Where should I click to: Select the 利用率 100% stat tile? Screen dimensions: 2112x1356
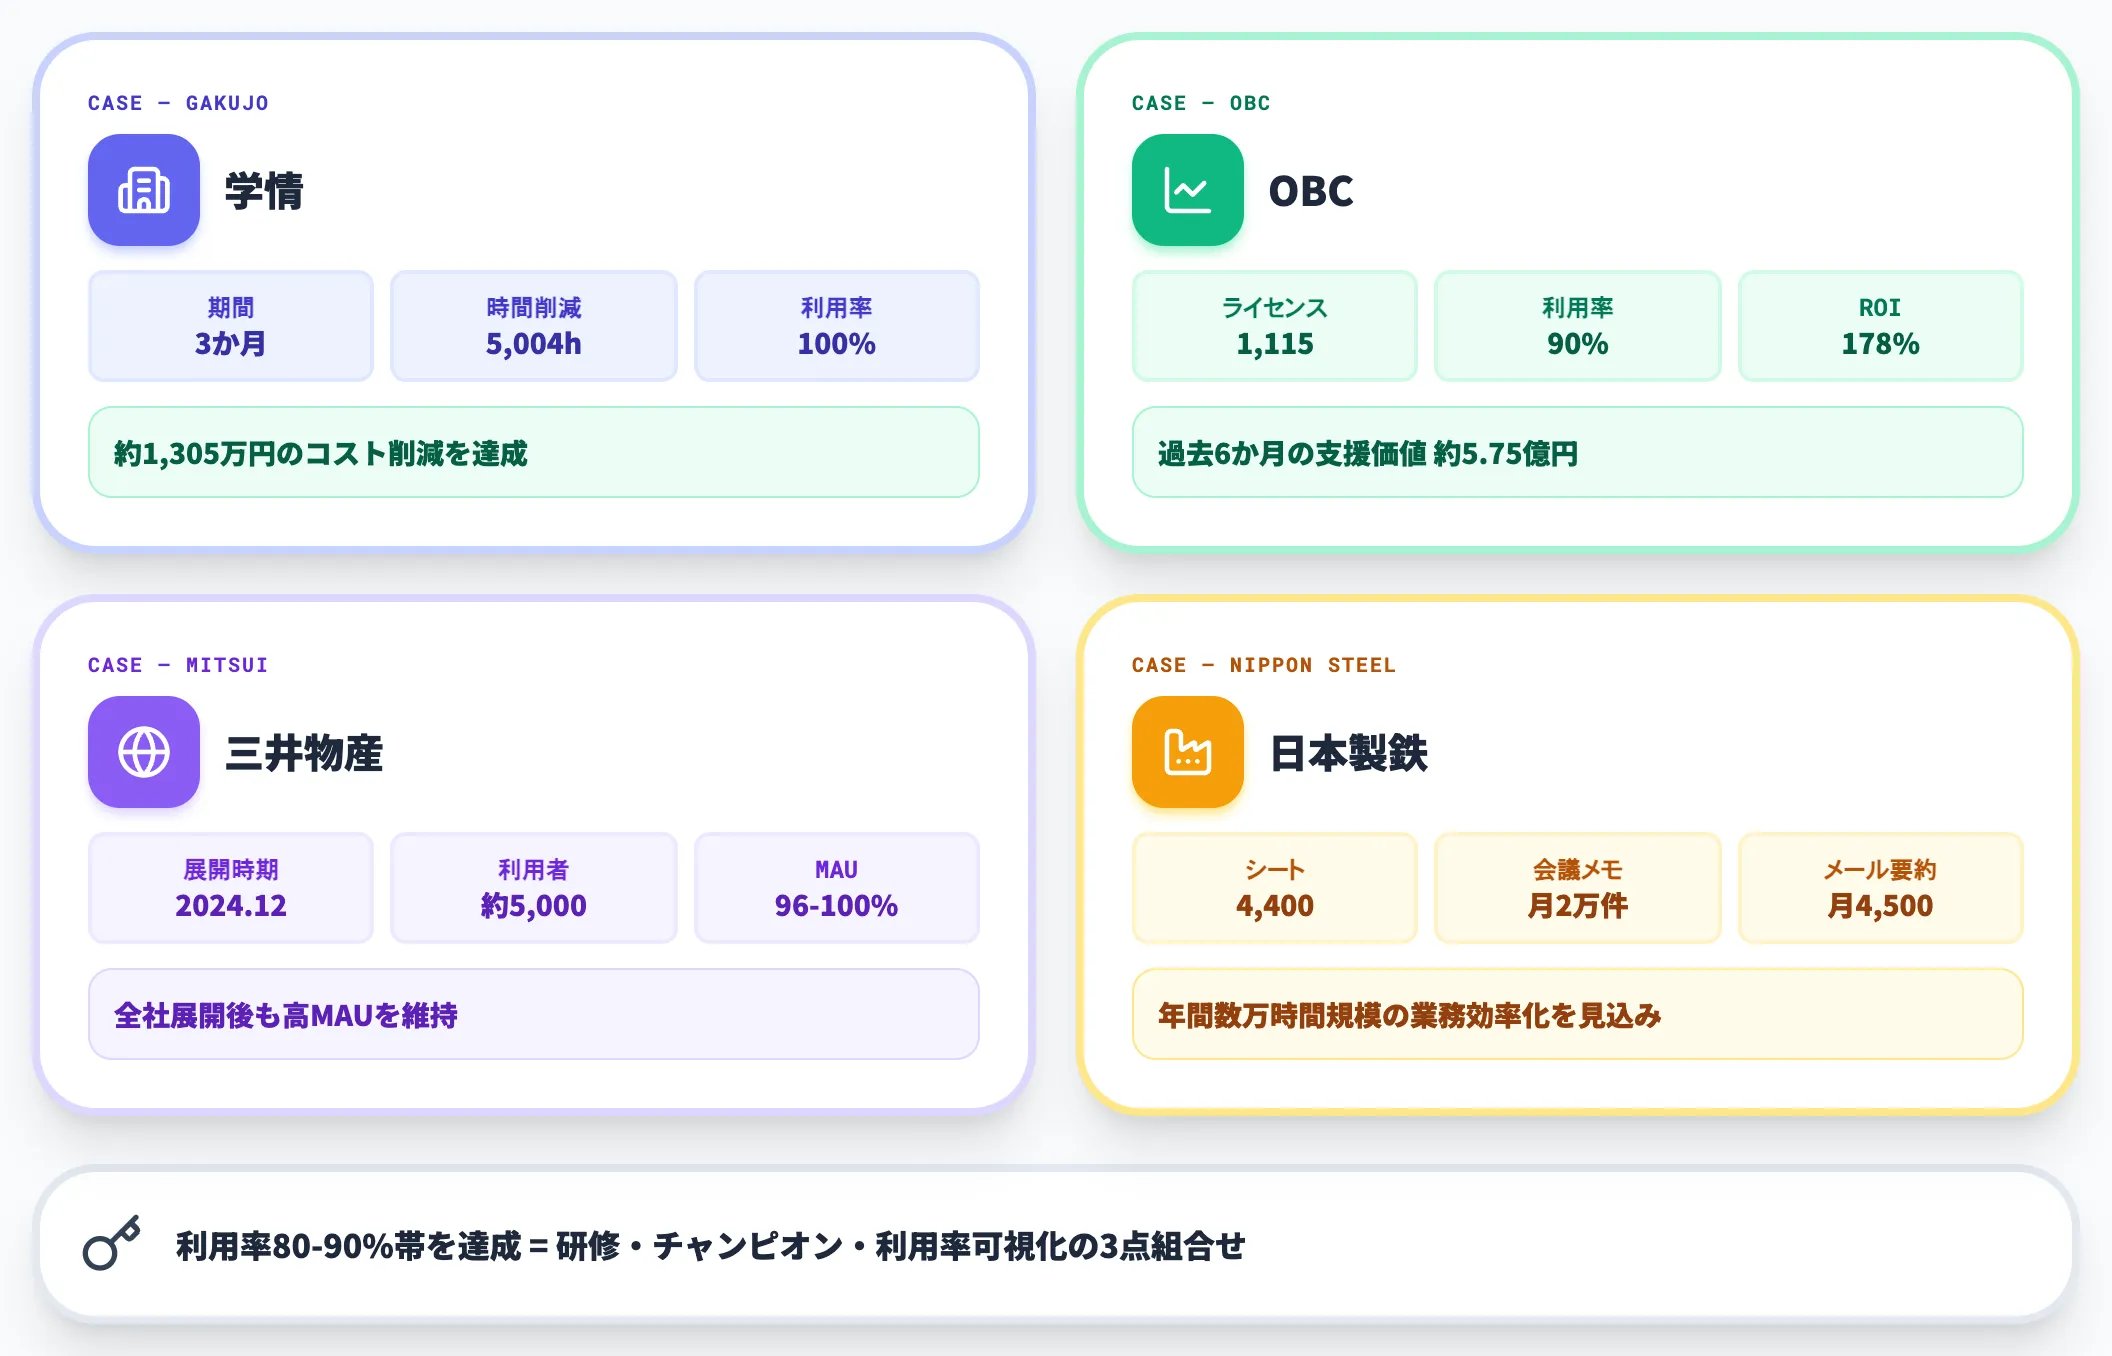(837, 326)
